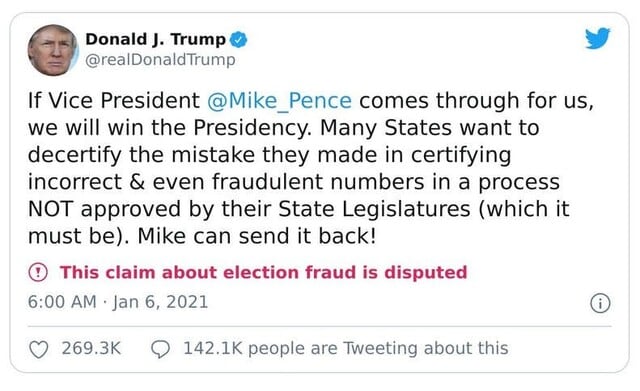Click the Jan 6, 2021 date
The image size is (640, 391).
click(160, 302)
